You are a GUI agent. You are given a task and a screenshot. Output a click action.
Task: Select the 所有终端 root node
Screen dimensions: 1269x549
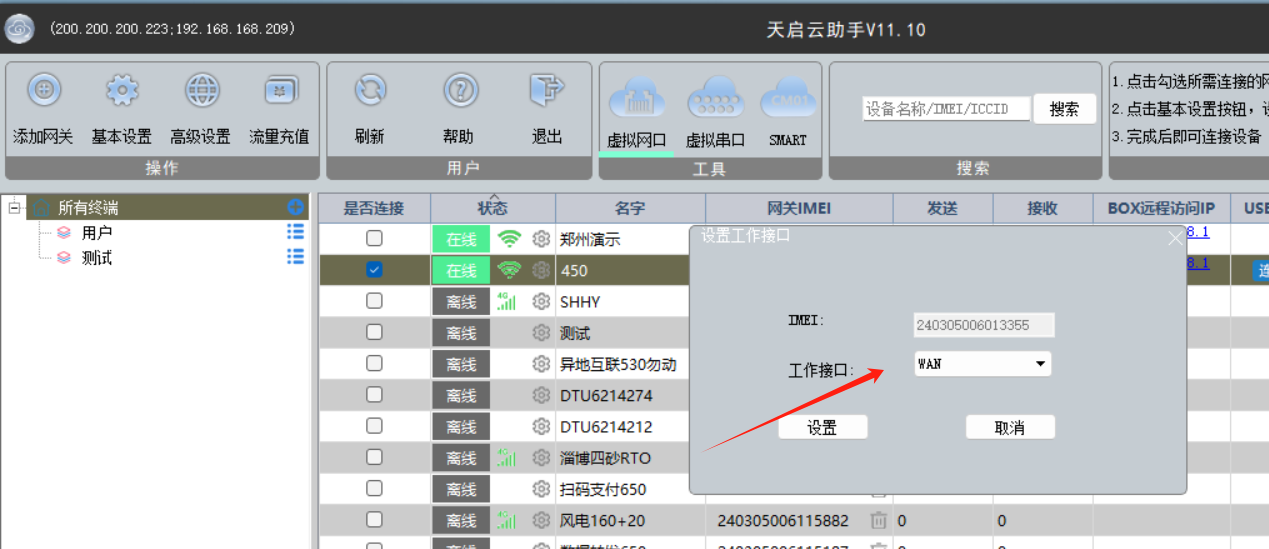pos(88,208)
